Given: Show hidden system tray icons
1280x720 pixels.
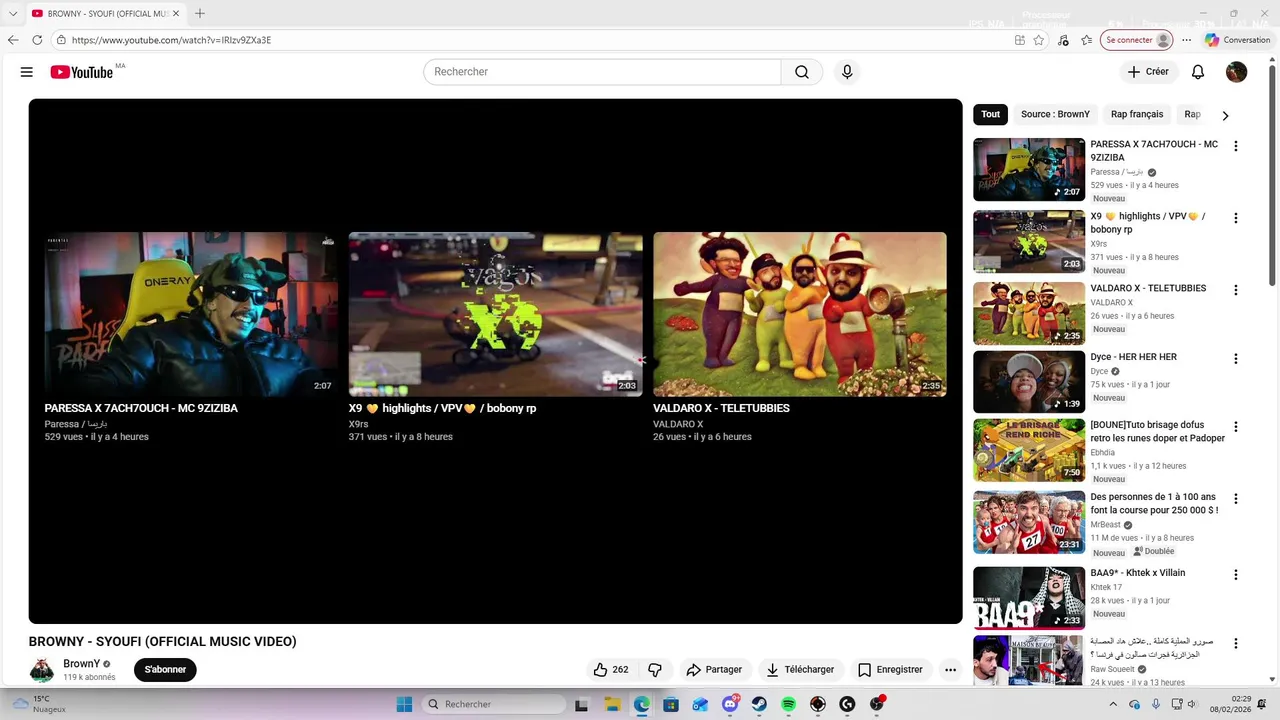Looking at the screenshot, I should [x=1113, y=704].
